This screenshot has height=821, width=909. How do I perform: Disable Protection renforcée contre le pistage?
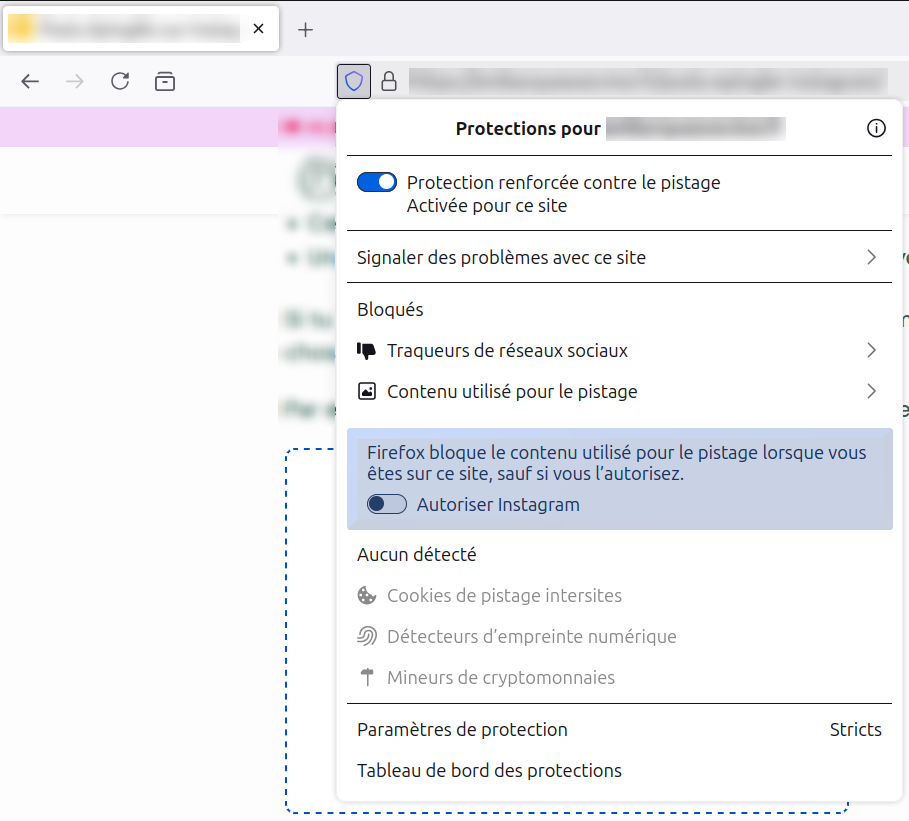point(377,181)
